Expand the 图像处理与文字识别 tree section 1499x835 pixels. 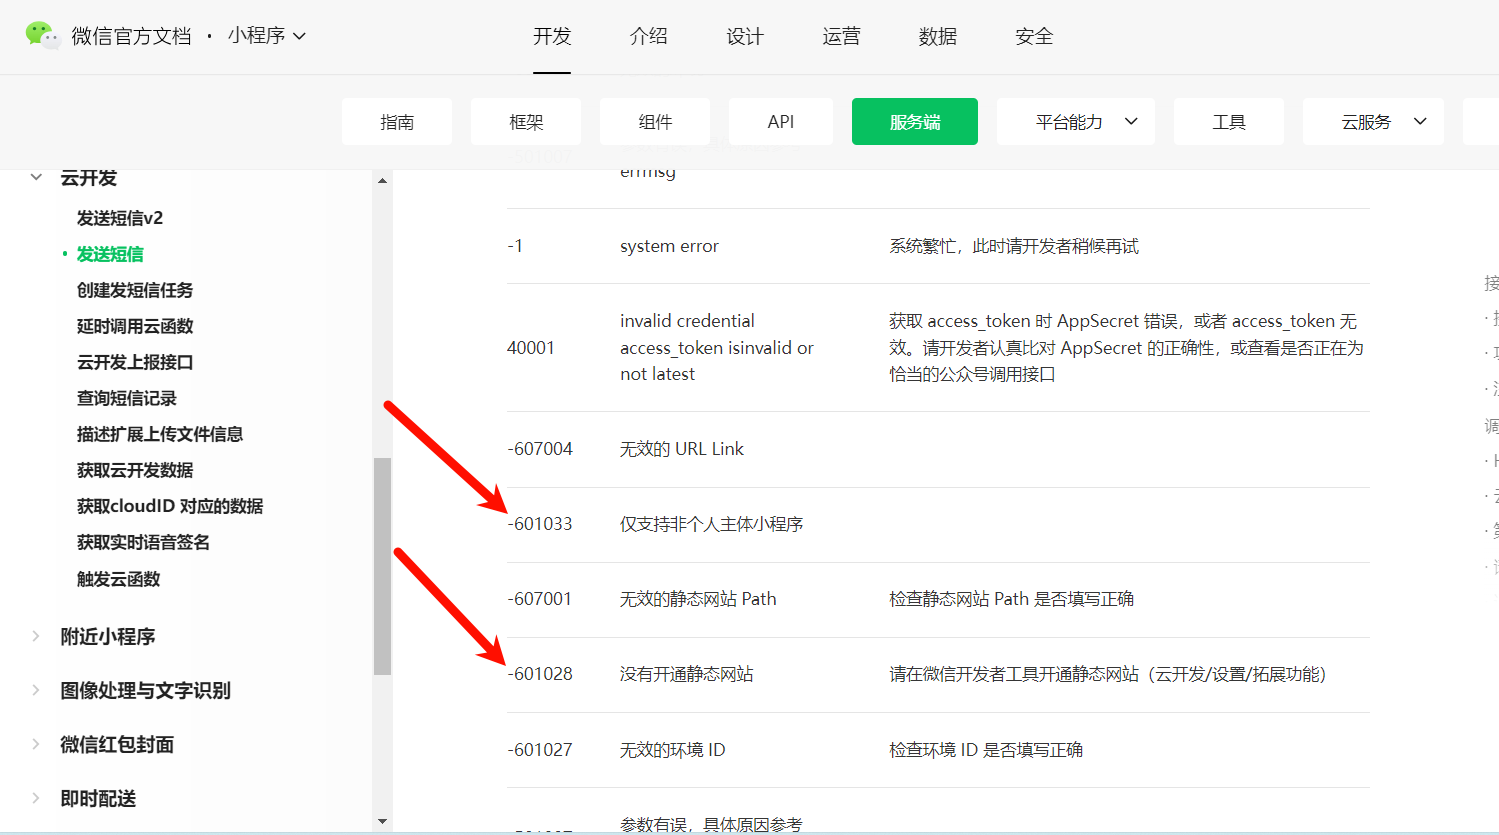click(x=36, y=690)
